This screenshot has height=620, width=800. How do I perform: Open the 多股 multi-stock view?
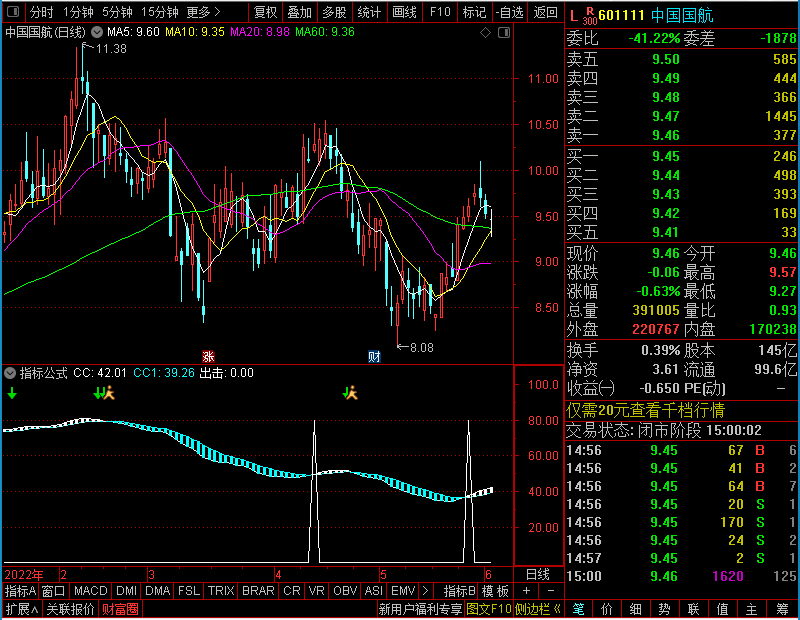334,12
